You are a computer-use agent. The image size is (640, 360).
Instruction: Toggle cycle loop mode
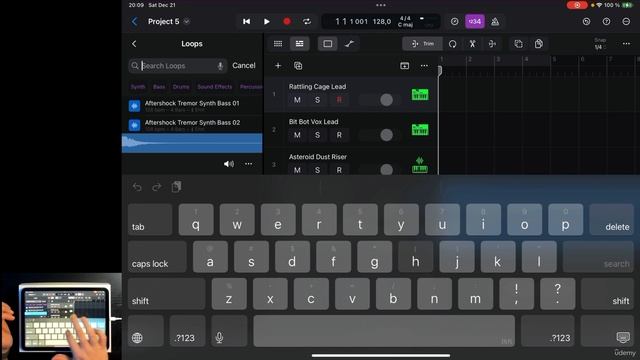(x=307, y=22)
